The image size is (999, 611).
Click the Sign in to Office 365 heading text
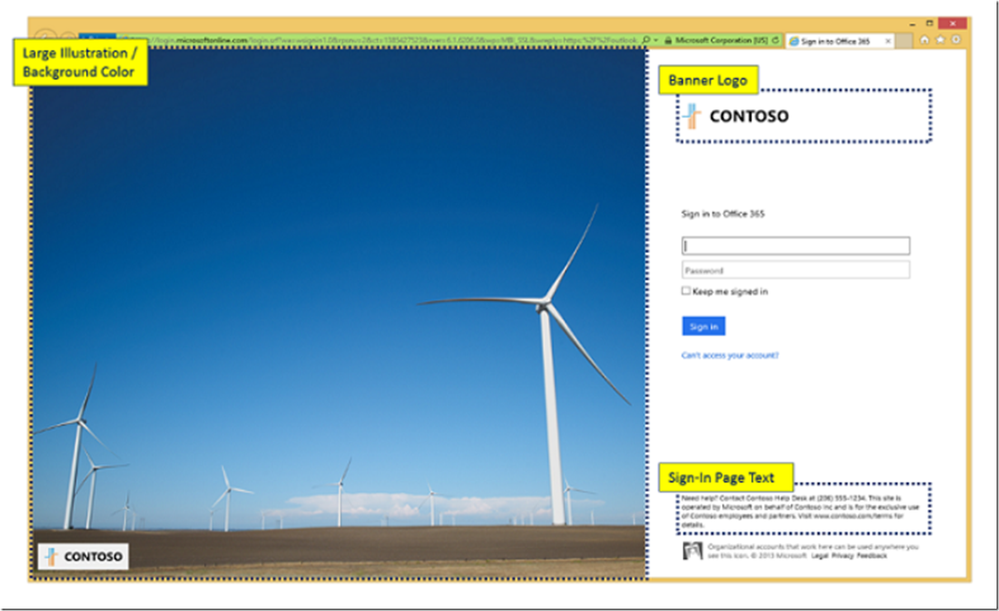[723, 214]
